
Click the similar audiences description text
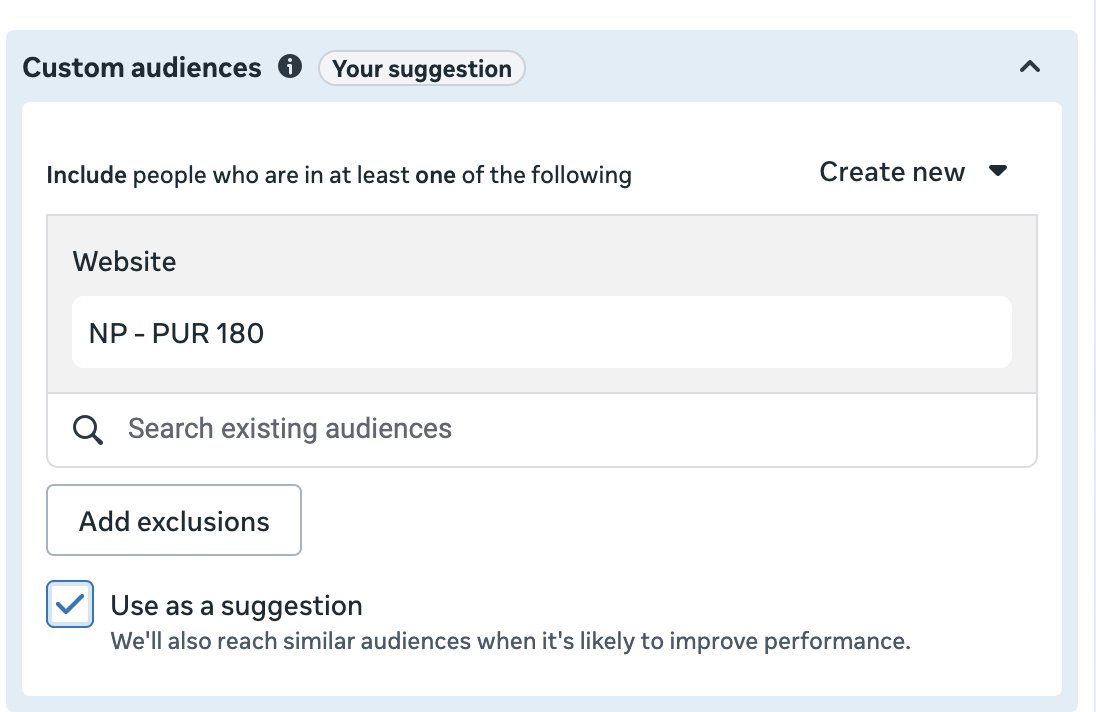click(510, 641)
